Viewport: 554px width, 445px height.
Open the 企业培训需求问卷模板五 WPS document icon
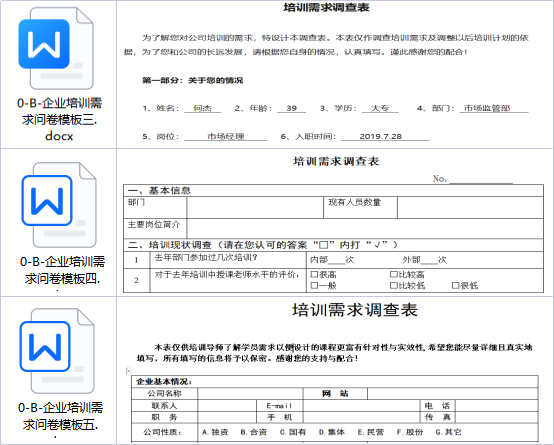click(57, 351)
